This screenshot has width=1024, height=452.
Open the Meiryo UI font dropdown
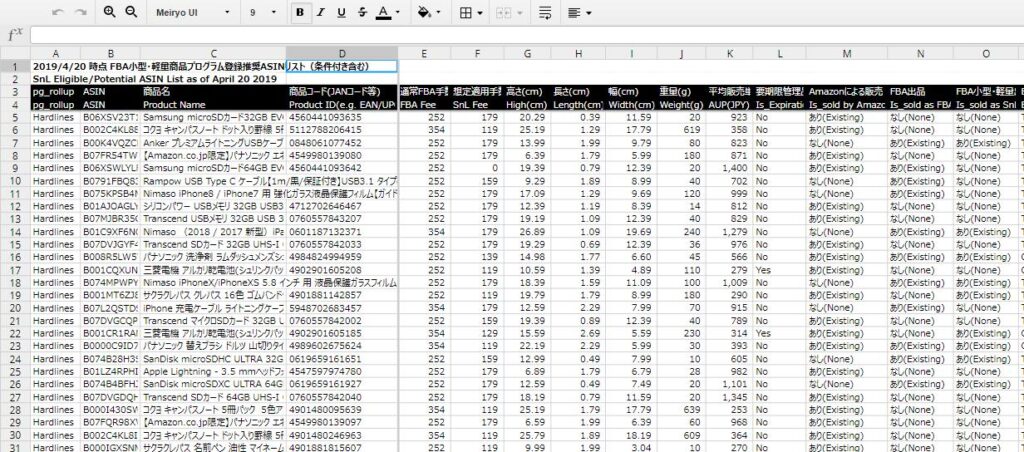pos(193,12)
